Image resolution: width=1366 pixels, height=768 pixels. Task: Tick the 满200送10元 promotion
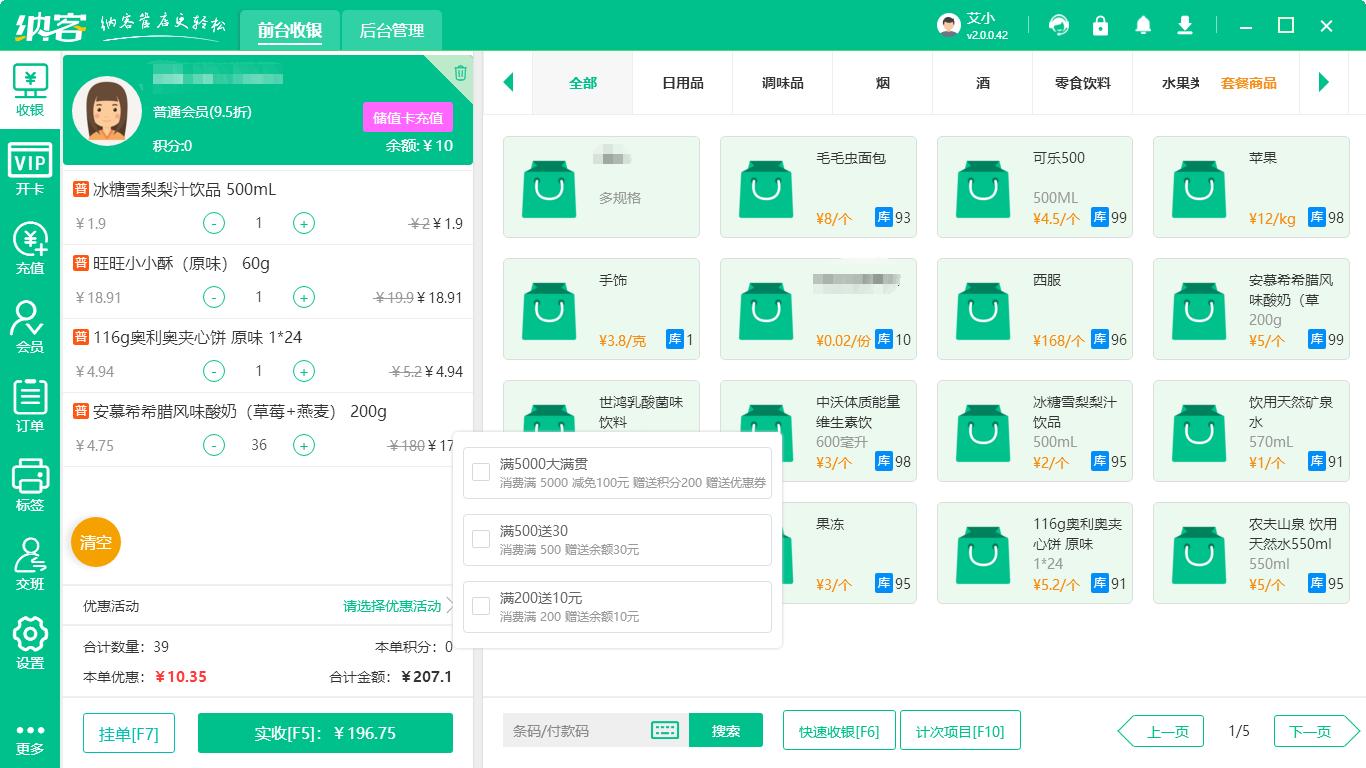480,606
